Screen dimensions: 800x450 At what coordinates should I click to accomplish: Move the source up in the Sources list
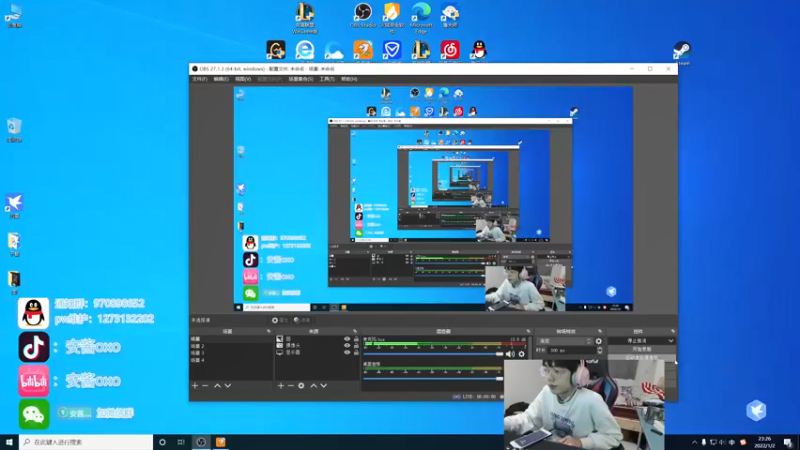coord(314,386)
